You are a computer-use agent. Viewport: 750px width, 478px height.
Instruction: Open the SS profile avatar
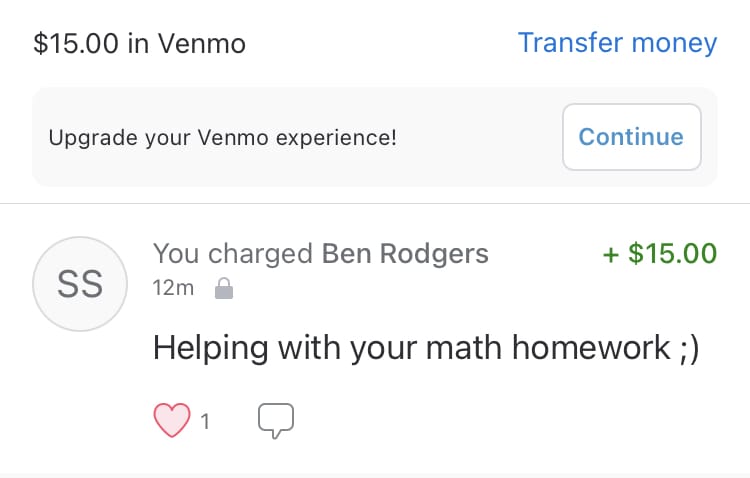pyautogui.click(x=80, y=284)
